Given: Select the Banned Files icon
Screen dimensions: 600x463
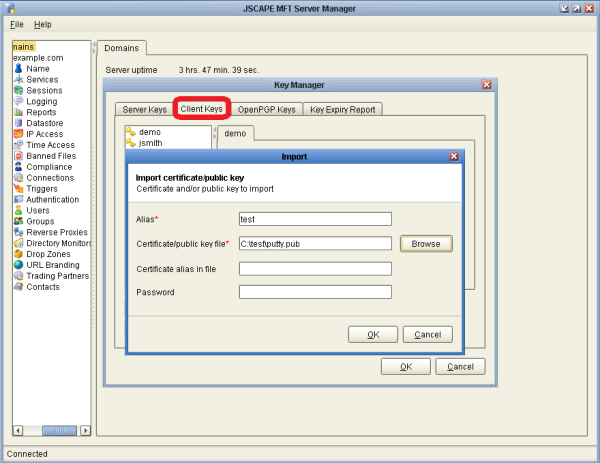Looking at the screenshot, I should point(18,156).
